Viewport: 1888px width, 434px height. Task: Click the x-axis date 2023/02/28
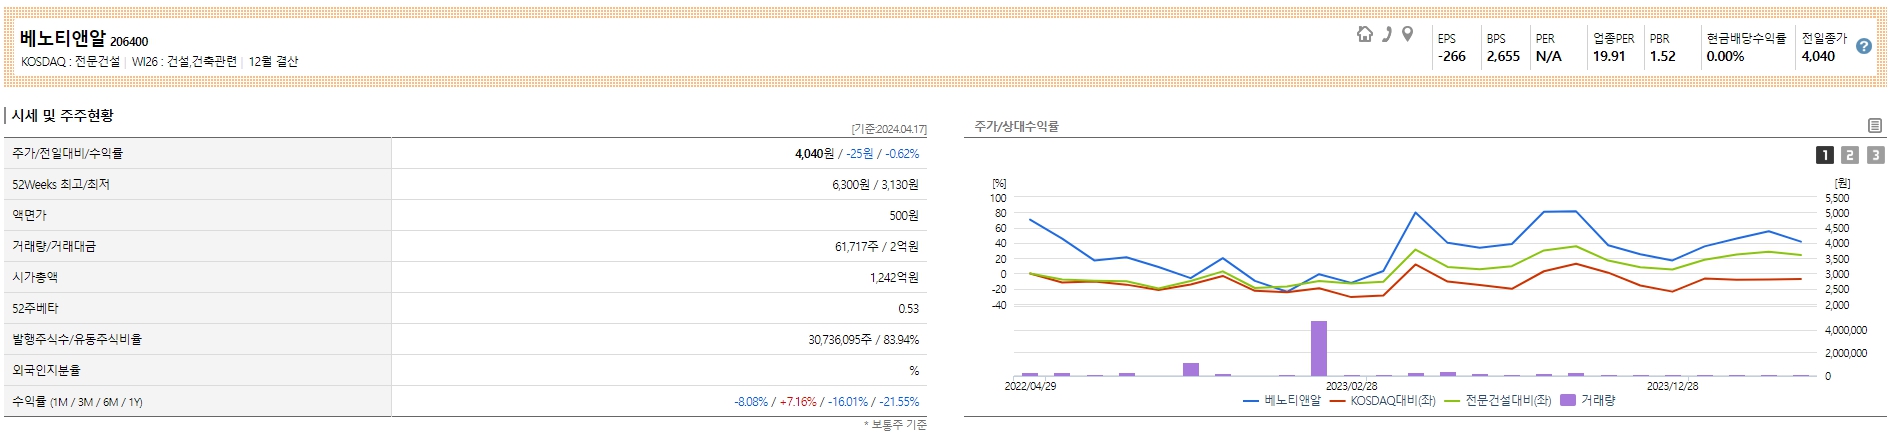coord(1351,386)
